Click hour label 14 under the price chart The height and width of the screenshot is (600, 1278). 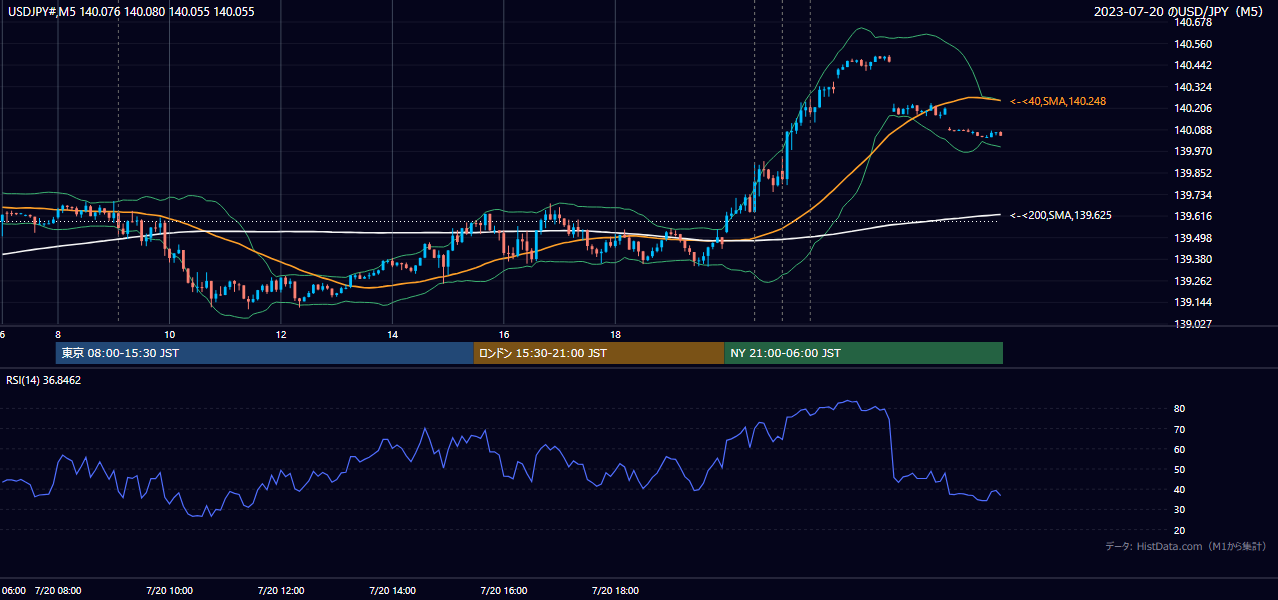(x=393, y=334)
